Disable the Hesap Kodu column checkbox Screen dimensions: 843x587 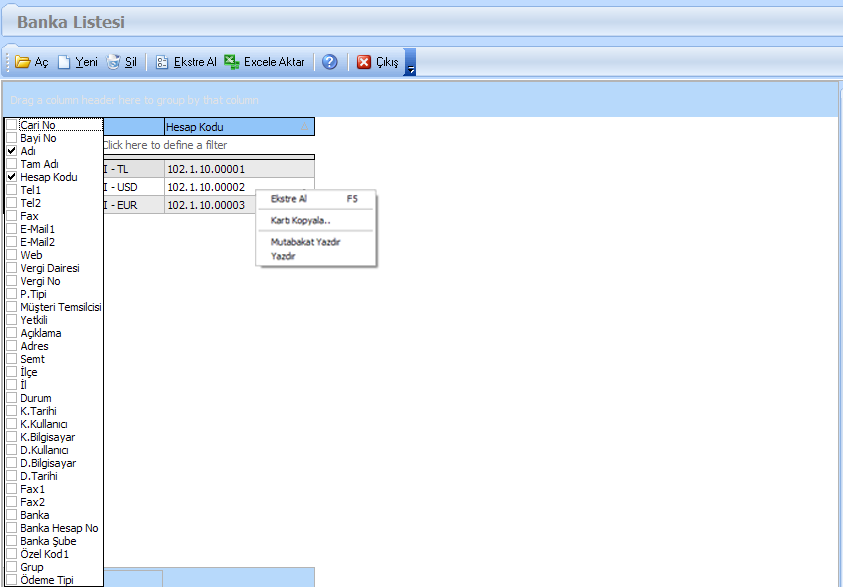coord(12,177)
